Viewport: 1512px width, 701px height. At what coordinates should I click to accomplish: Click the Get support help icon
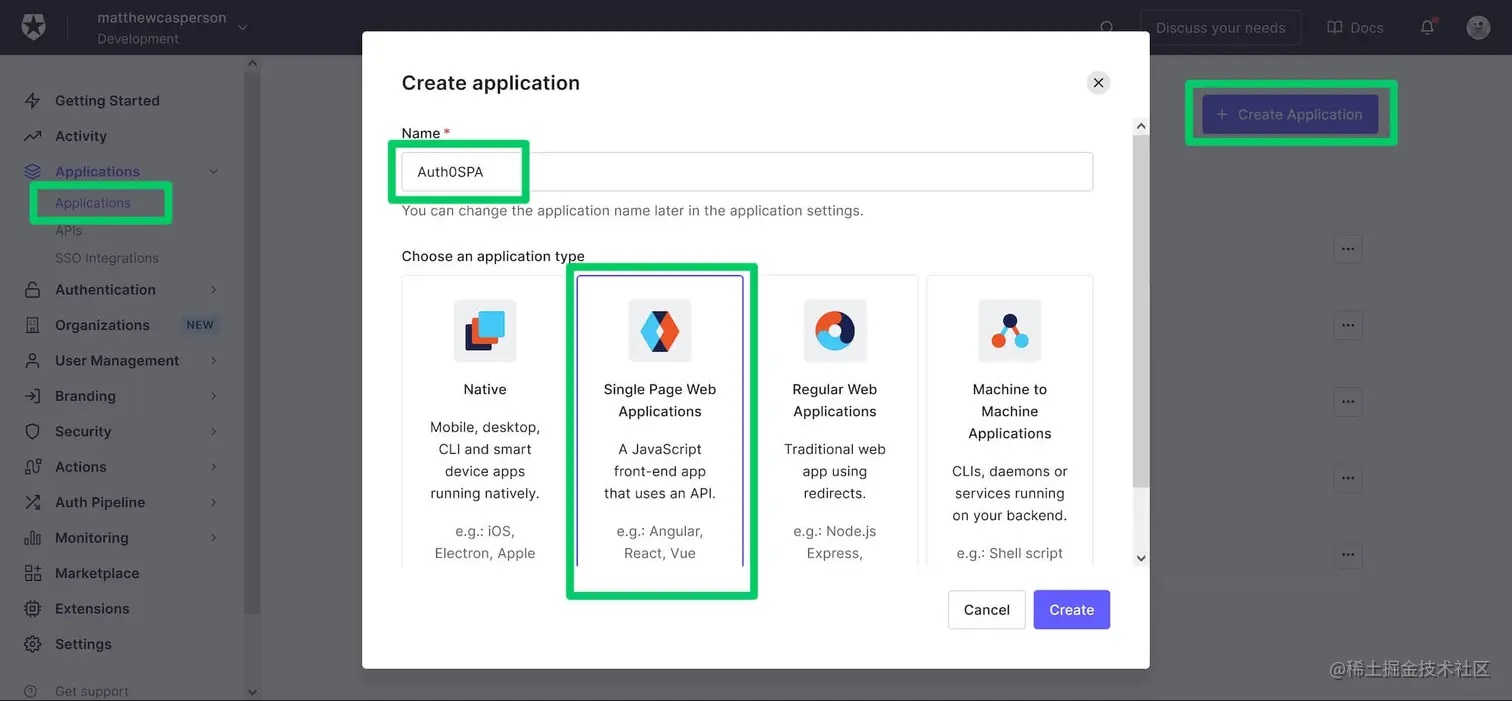pos(31,691)
